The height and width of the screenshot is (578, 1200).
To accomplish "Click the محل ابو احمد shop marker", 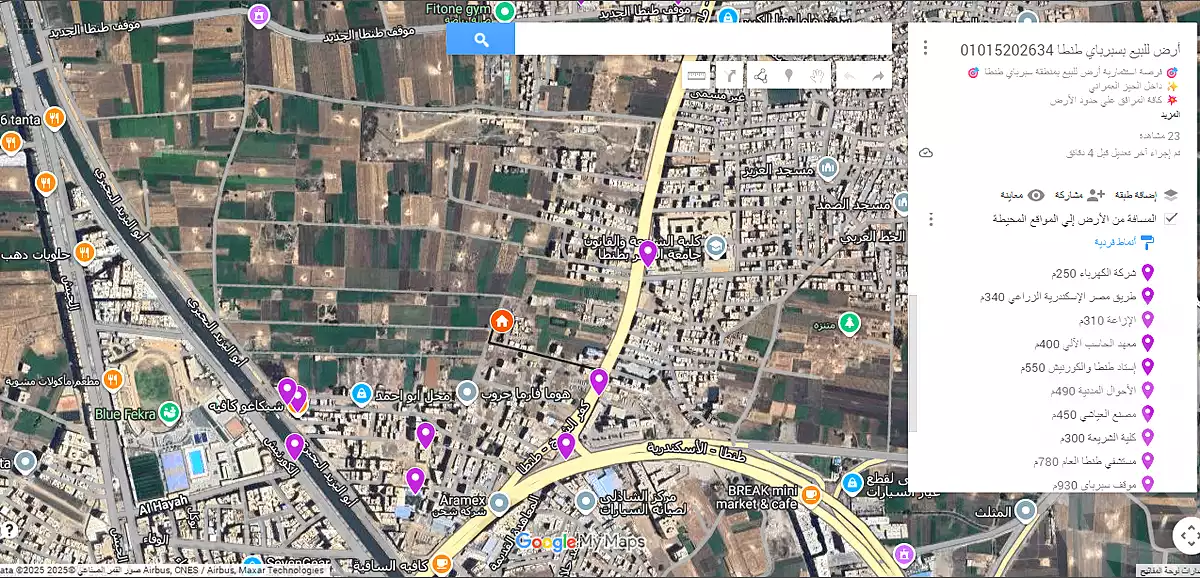I will pyautogui.click(x=361, y=394).
